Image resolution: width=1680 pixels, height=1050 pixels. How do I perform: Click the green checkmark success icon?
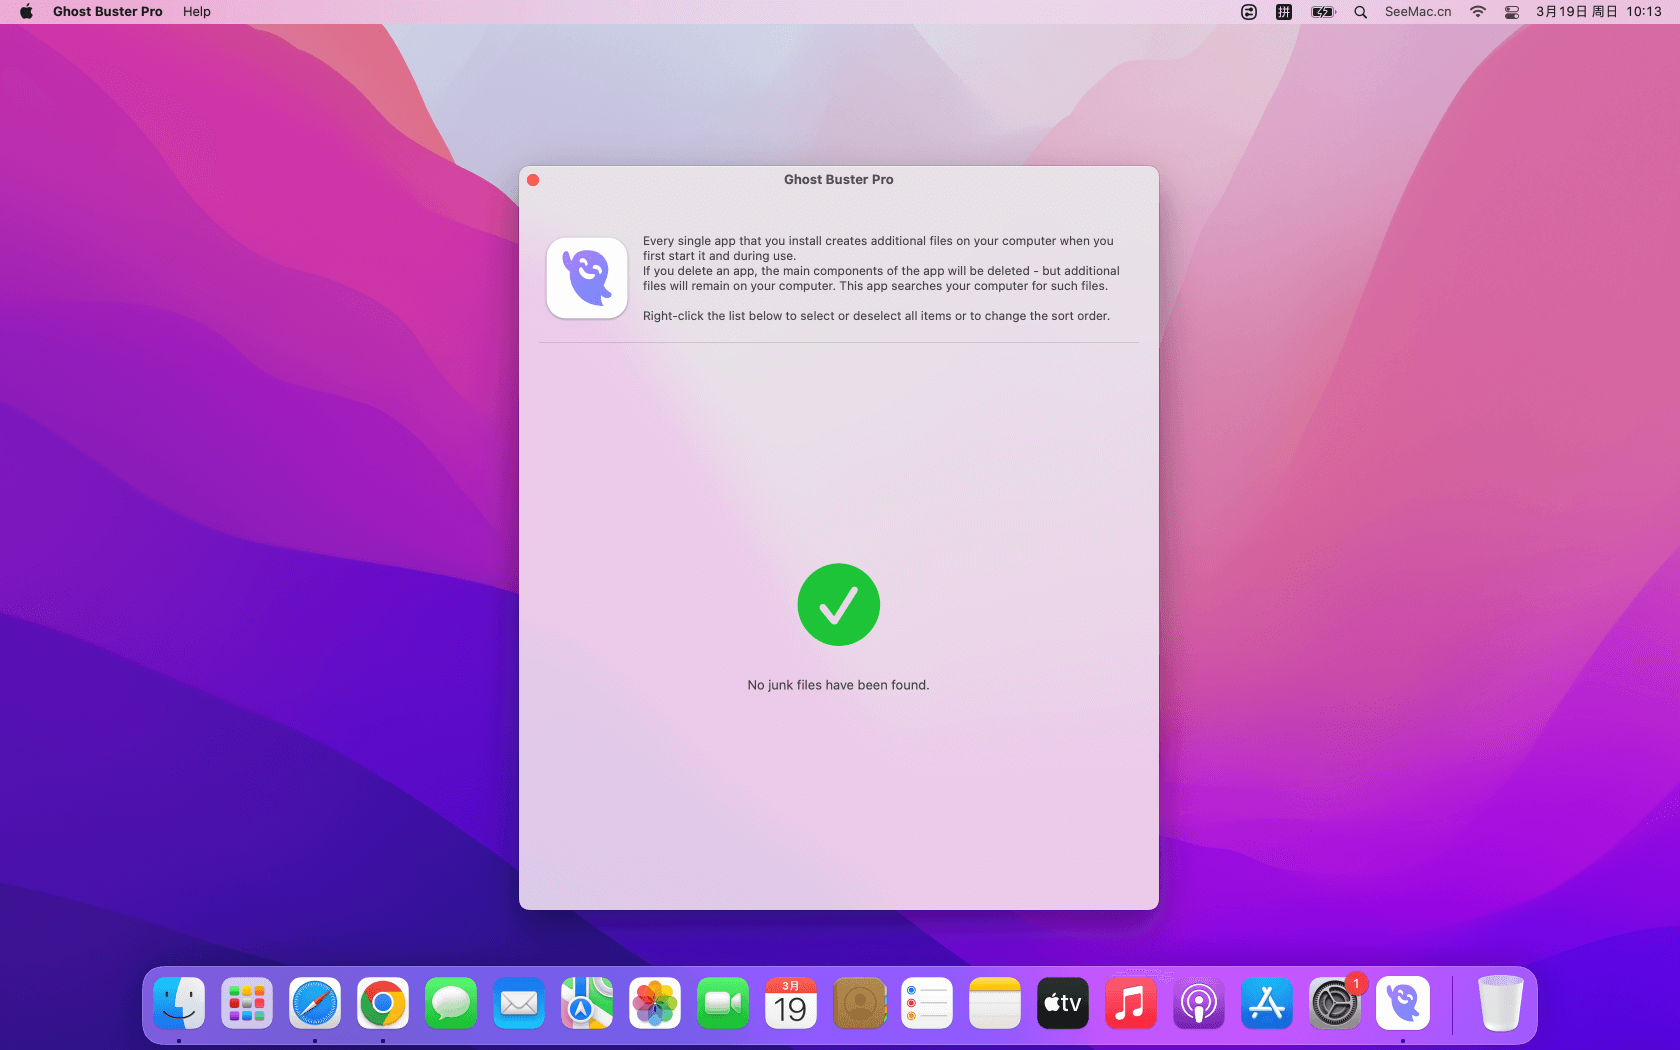tap(838, 604)
